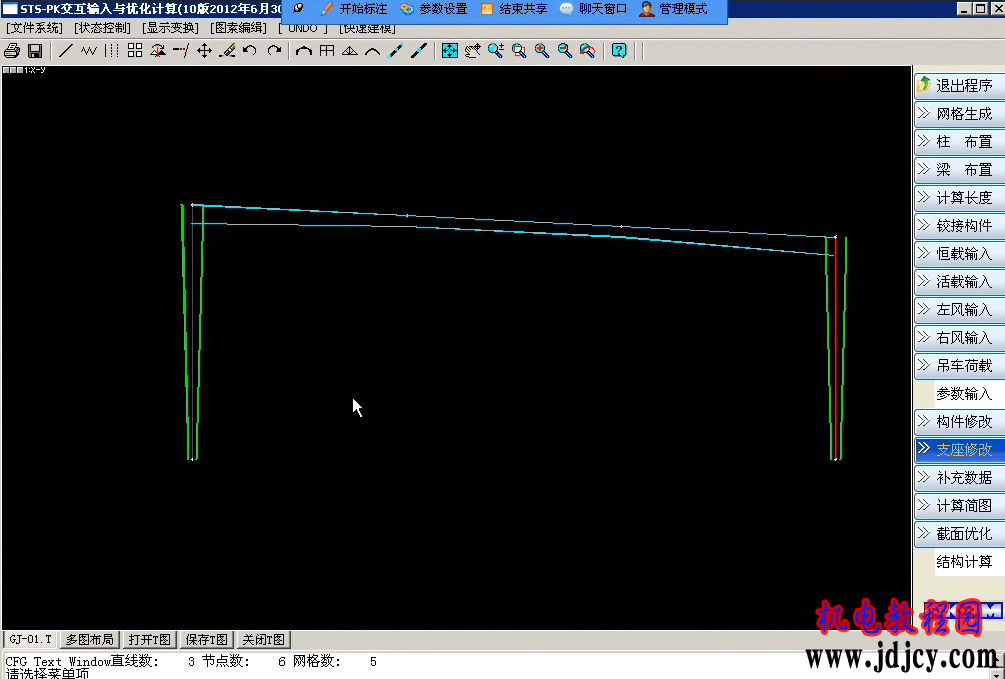
Task: Open the UNDO menu
Action: pos(303,28)
